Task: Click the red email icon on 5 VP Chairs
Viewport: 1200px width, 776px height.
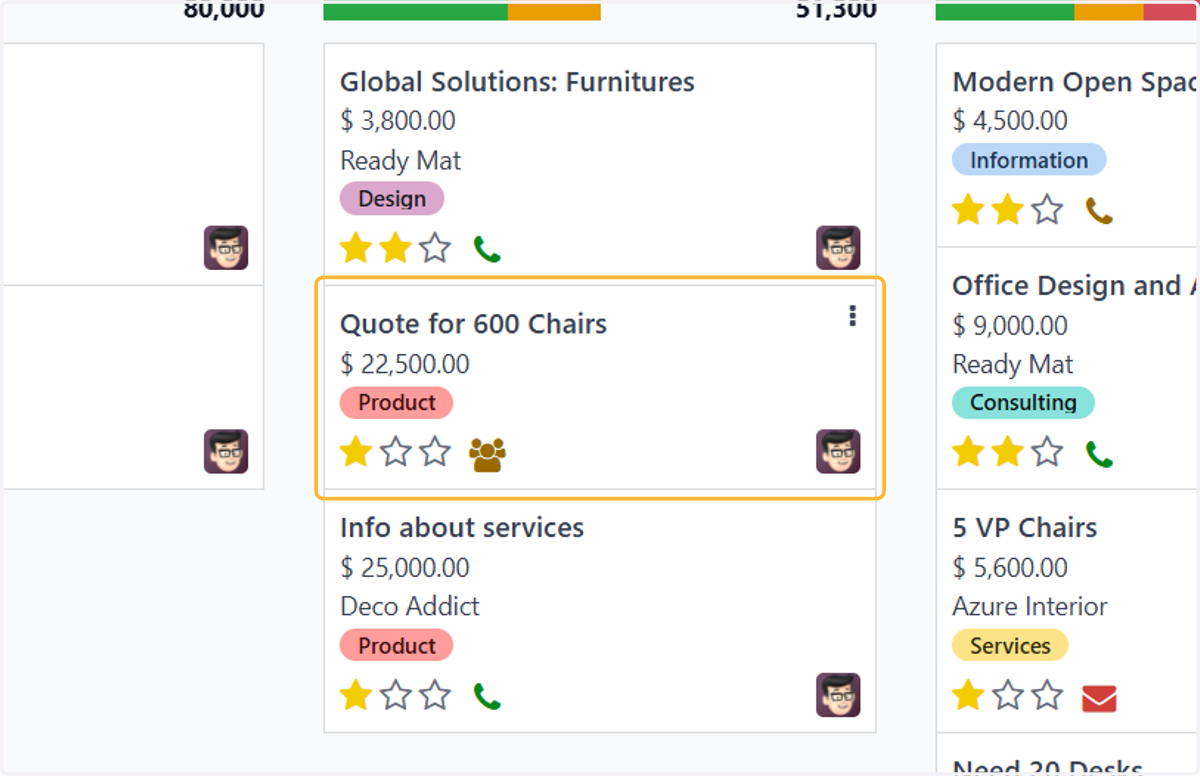Action: tap(1099, 697)
